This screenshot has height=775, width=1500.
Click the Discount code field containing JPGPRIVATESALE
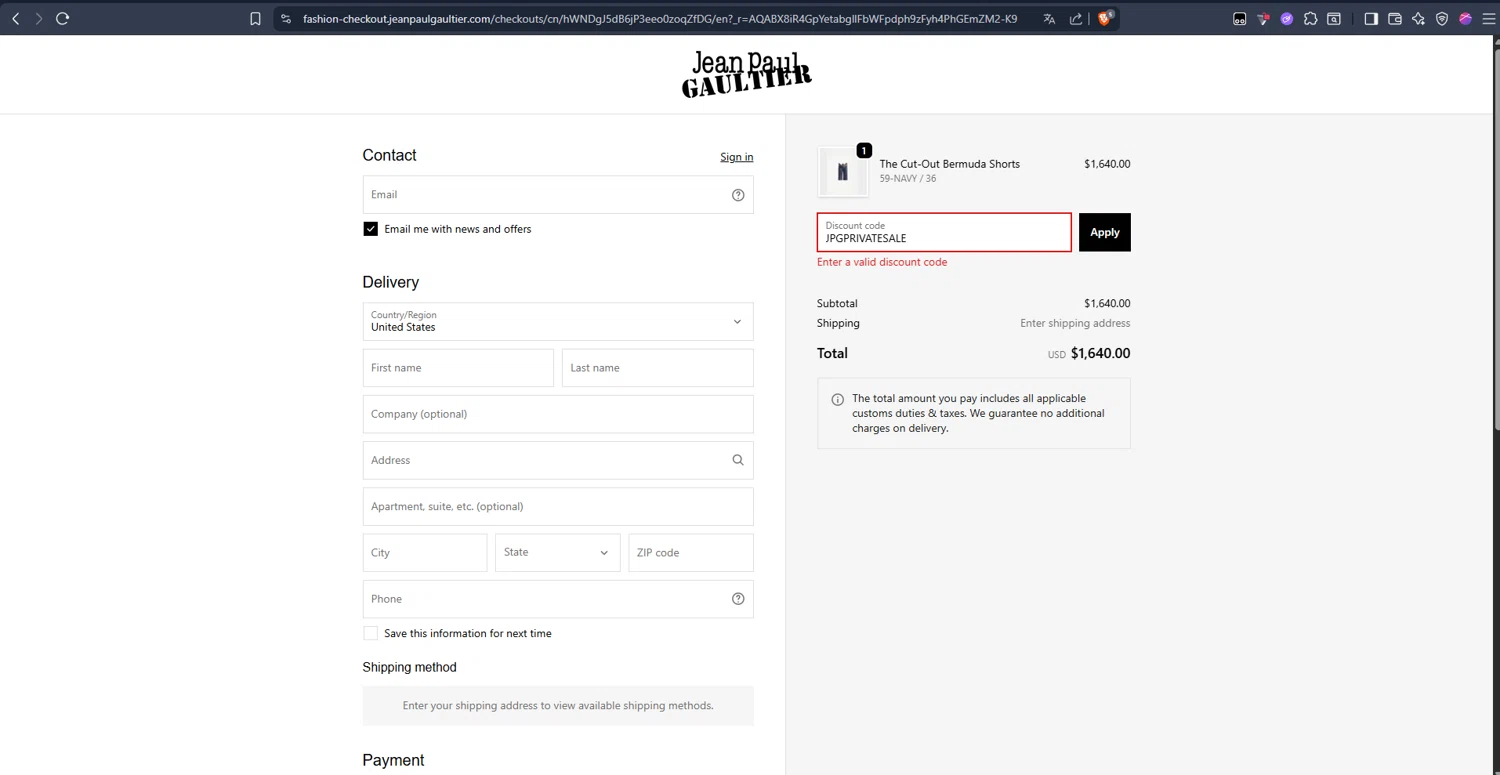(x=944, y=232)
